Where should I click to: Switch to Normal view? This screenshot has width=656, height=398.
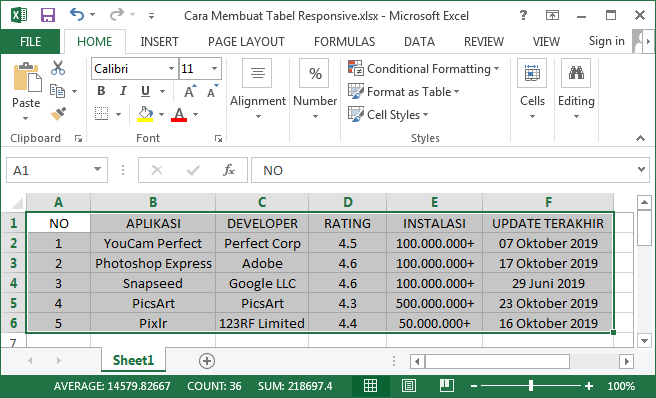coord(370,385)
